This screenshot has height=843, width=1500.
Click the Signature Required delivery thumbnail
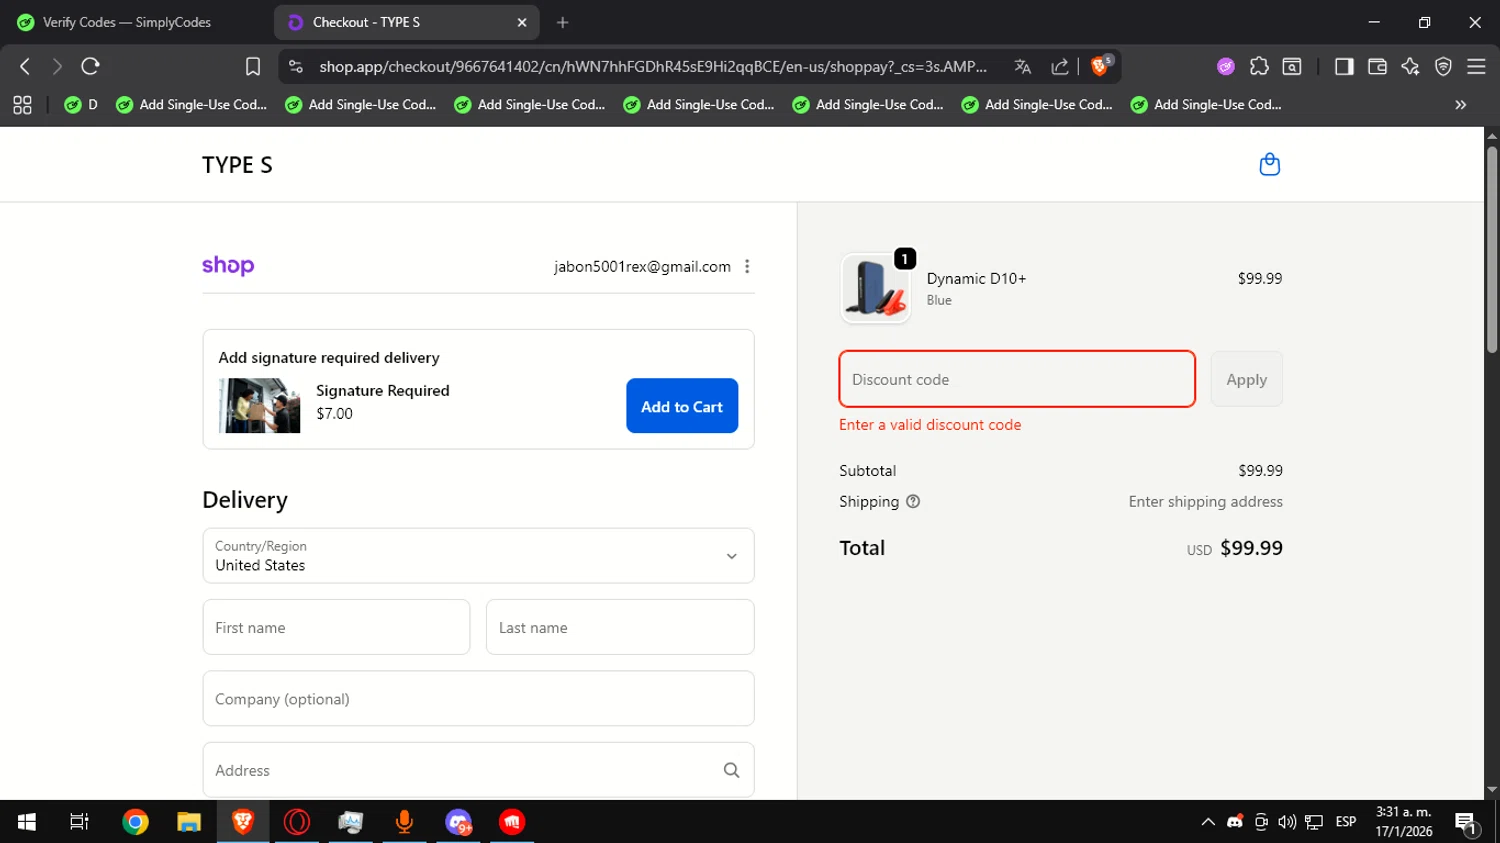coord(259,406)
